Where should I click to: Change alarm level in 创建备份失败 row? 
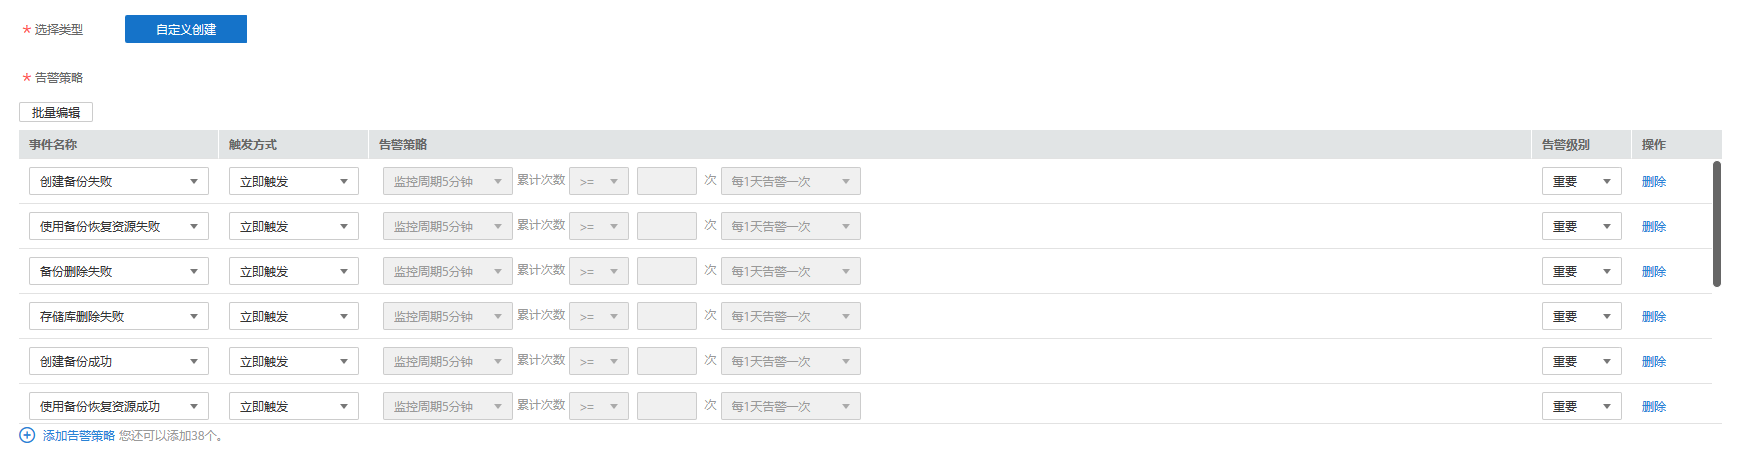(1581, 181)
